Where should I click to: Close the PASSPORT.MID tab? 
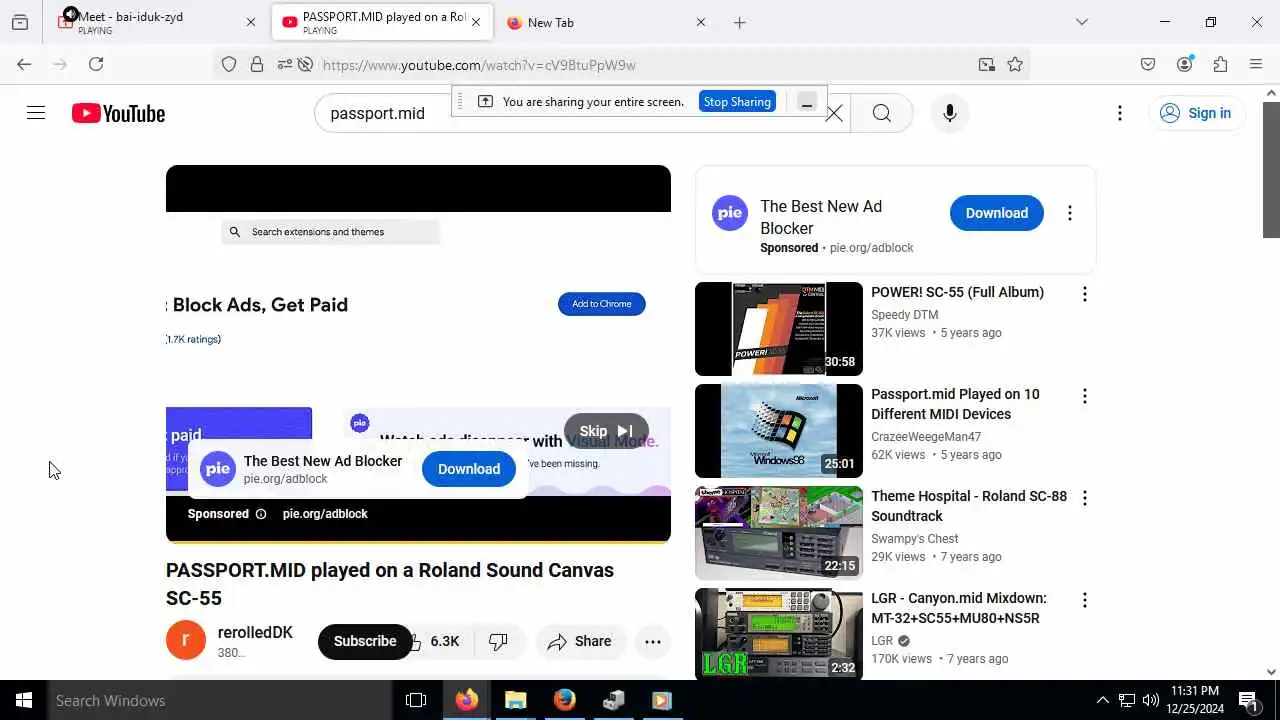[476, 22]
